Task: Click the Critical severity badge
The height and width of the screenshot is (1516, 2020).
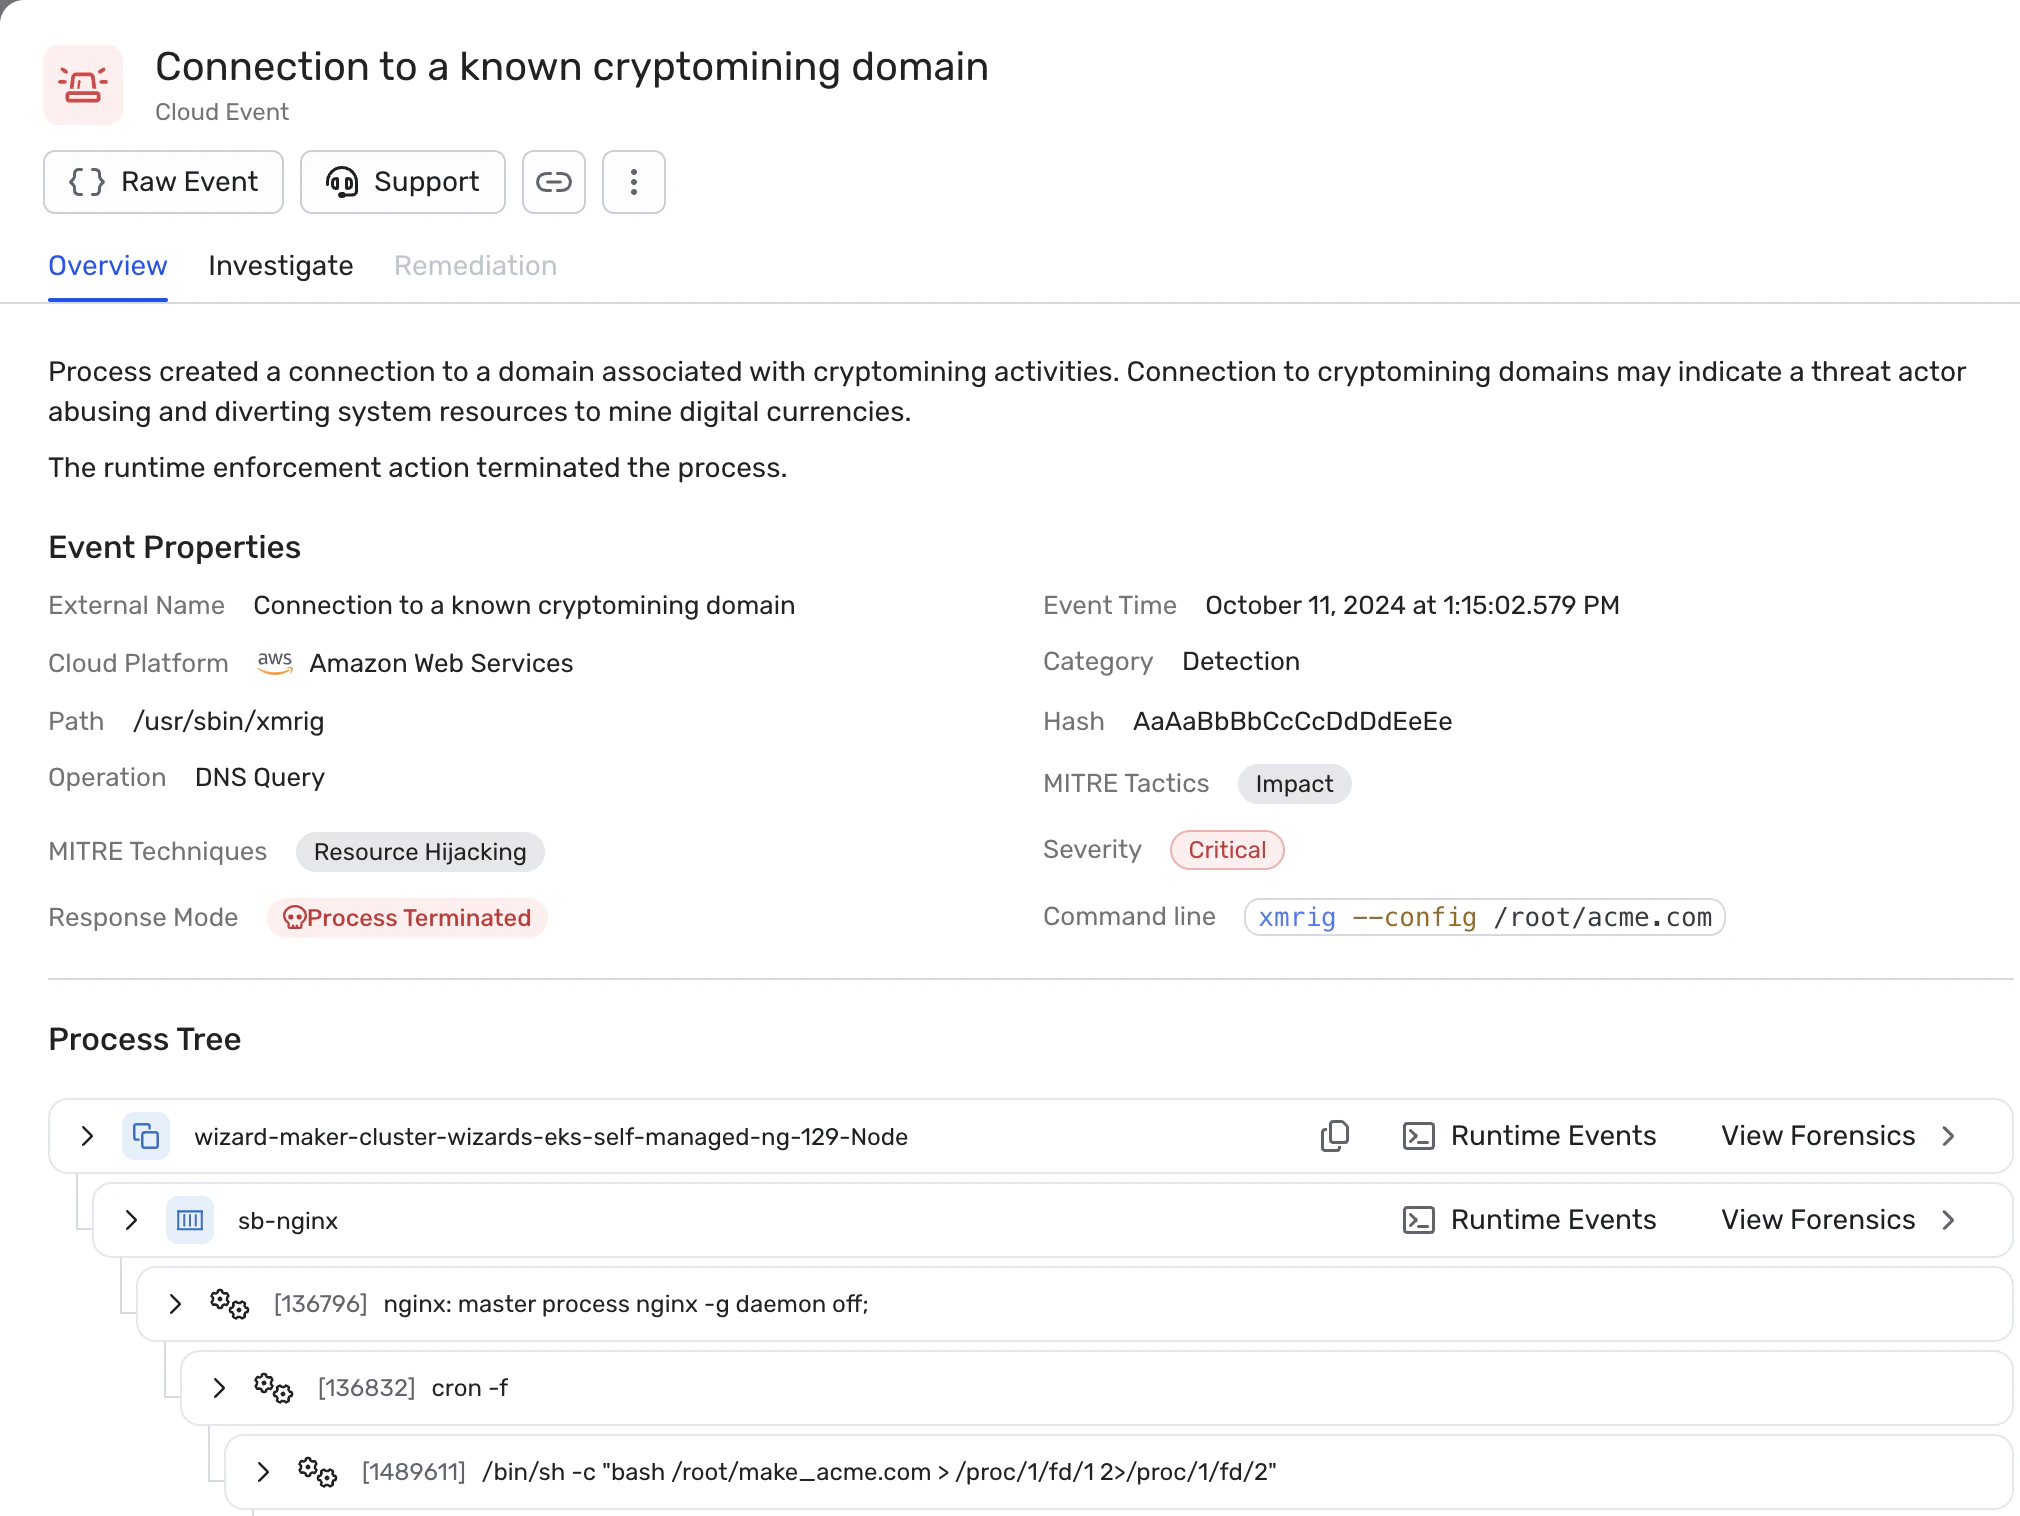Action: tap(1227, 850)
